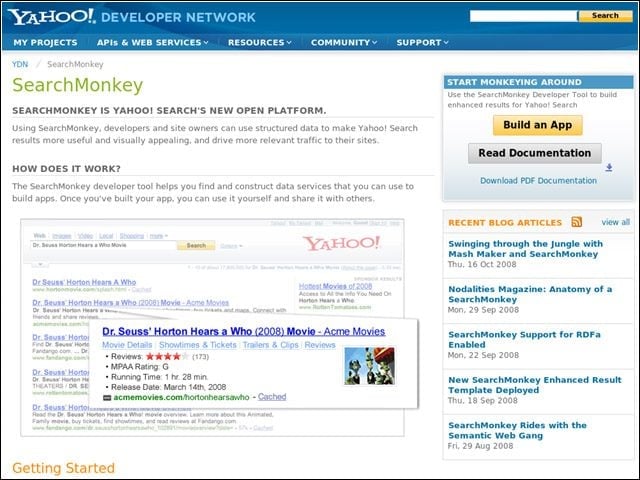Open the Horton movie poster thumbnail
The width and height of the screenshot is (640, 480).
tap(369, 366)
